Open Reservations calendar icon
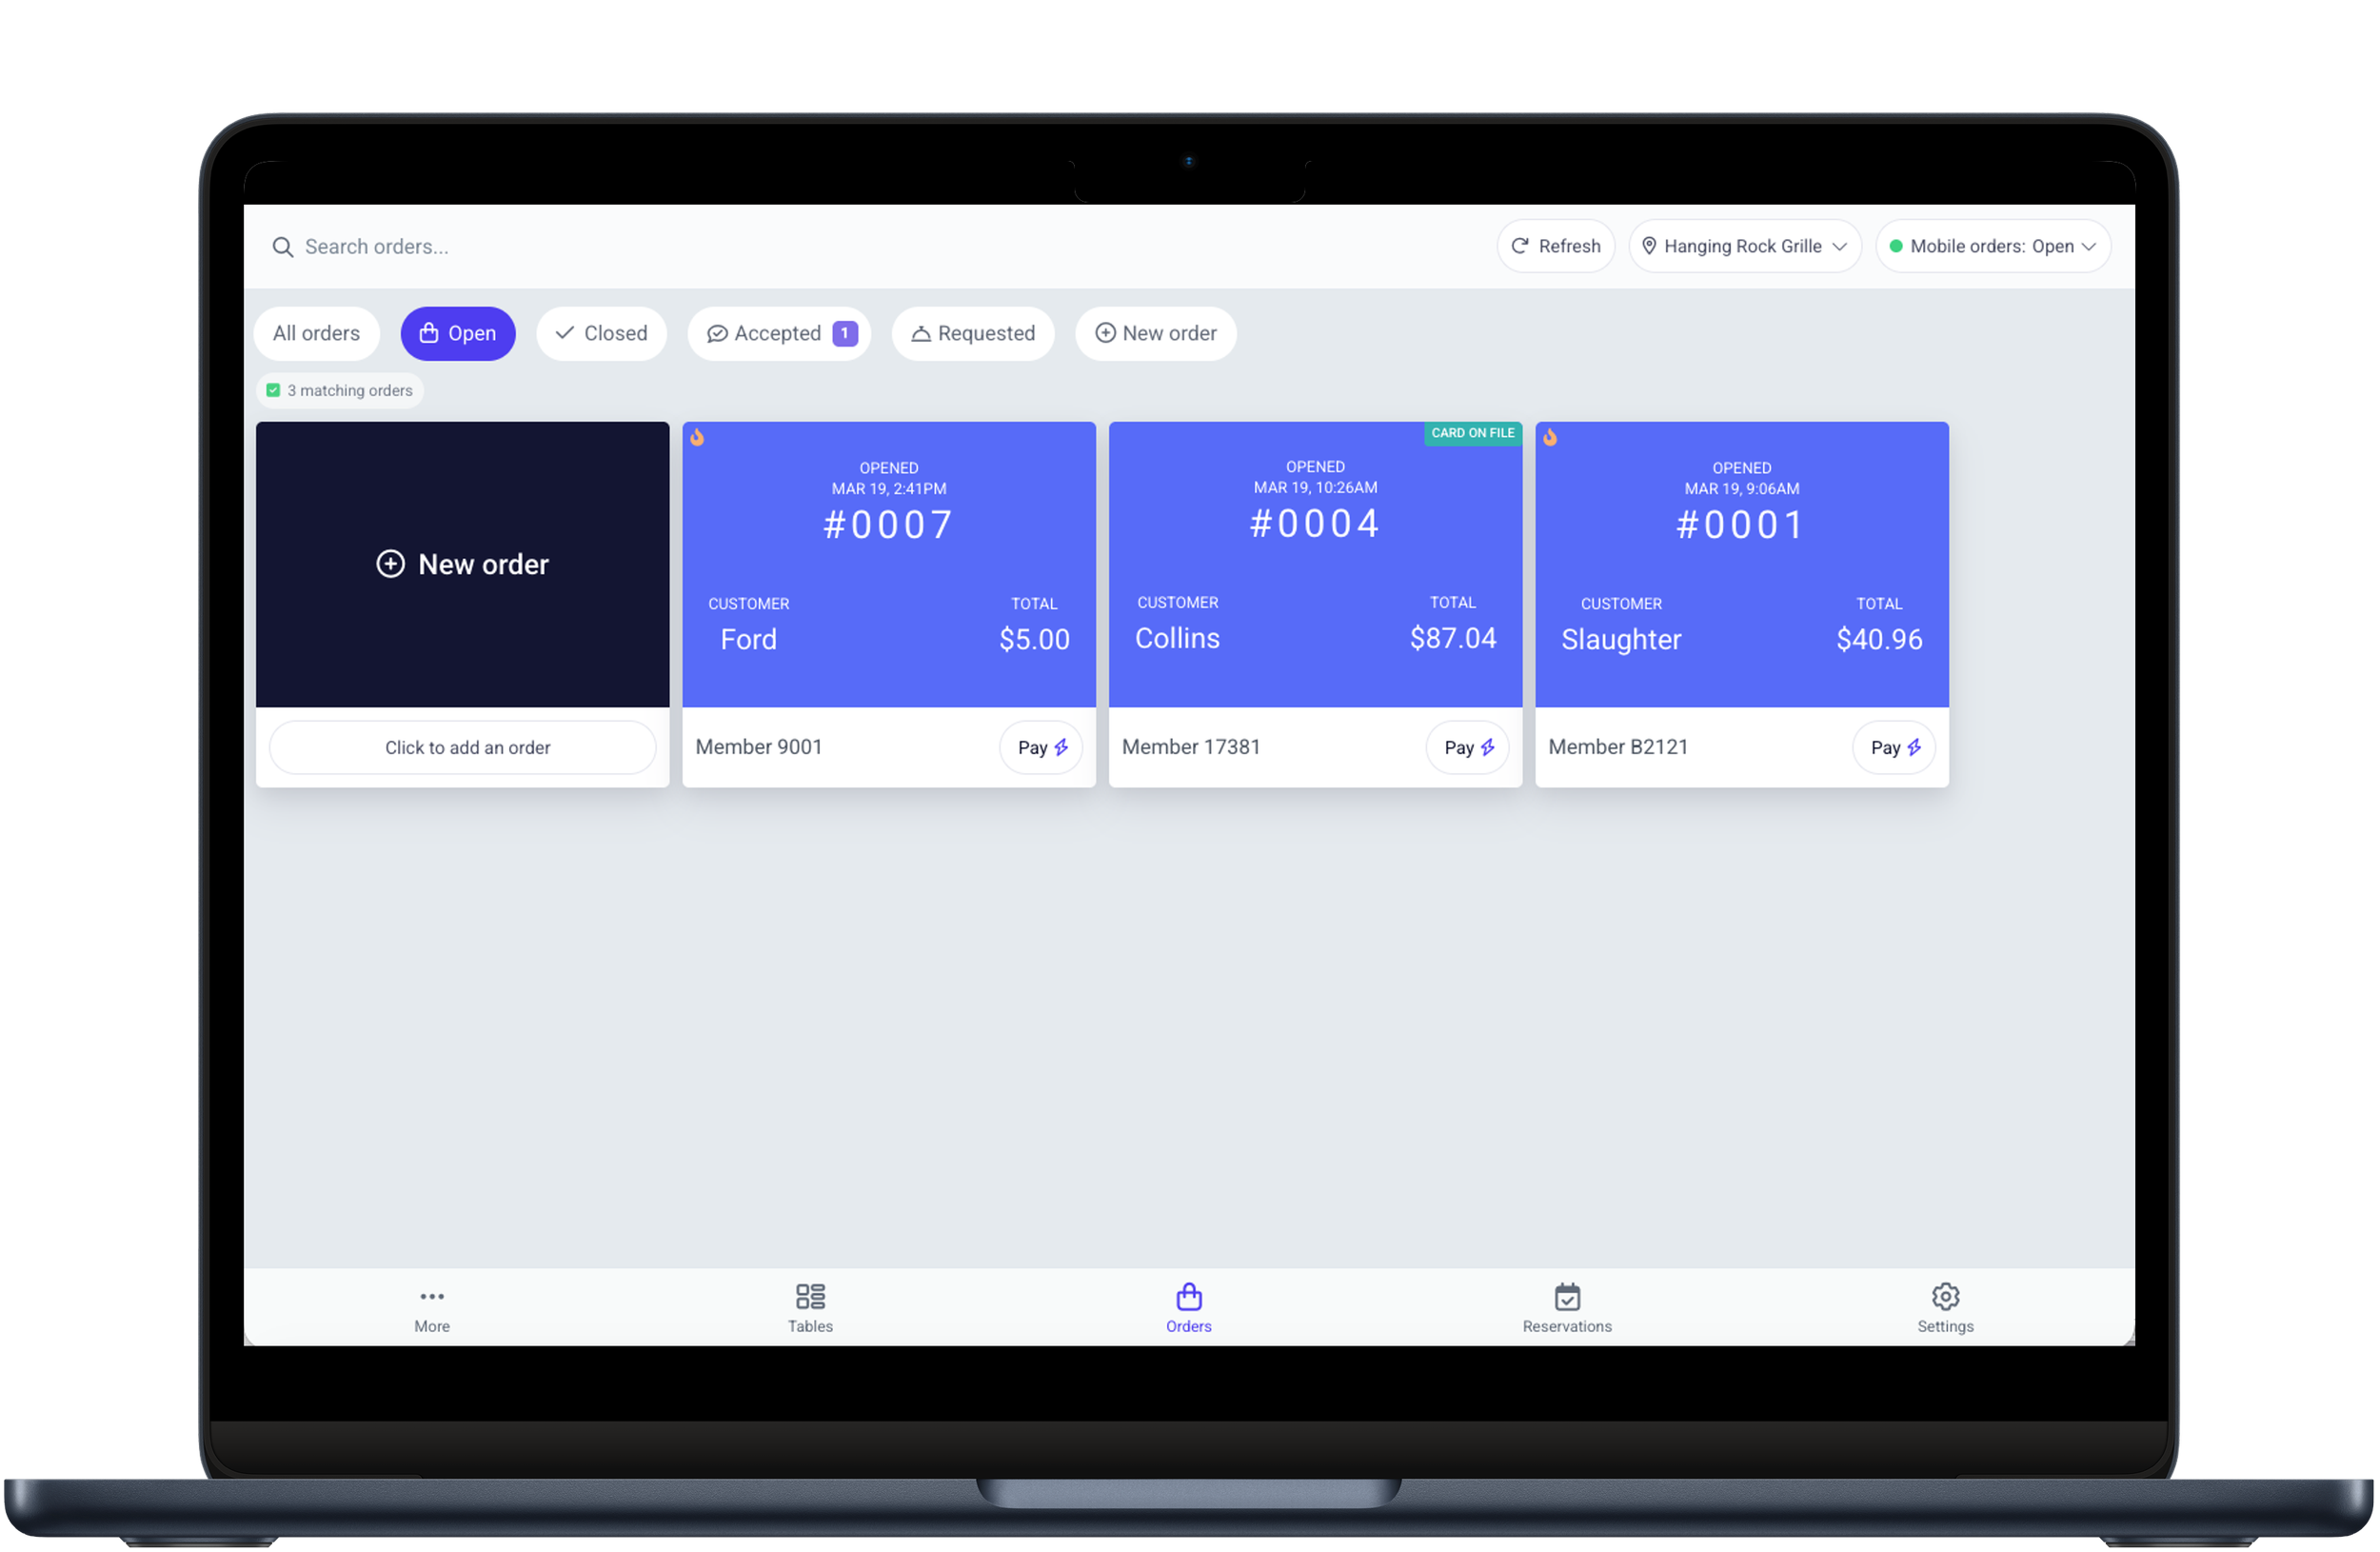Image resolution: width=2380 pixels, height=1552 pixels. pos(1567,1297)
